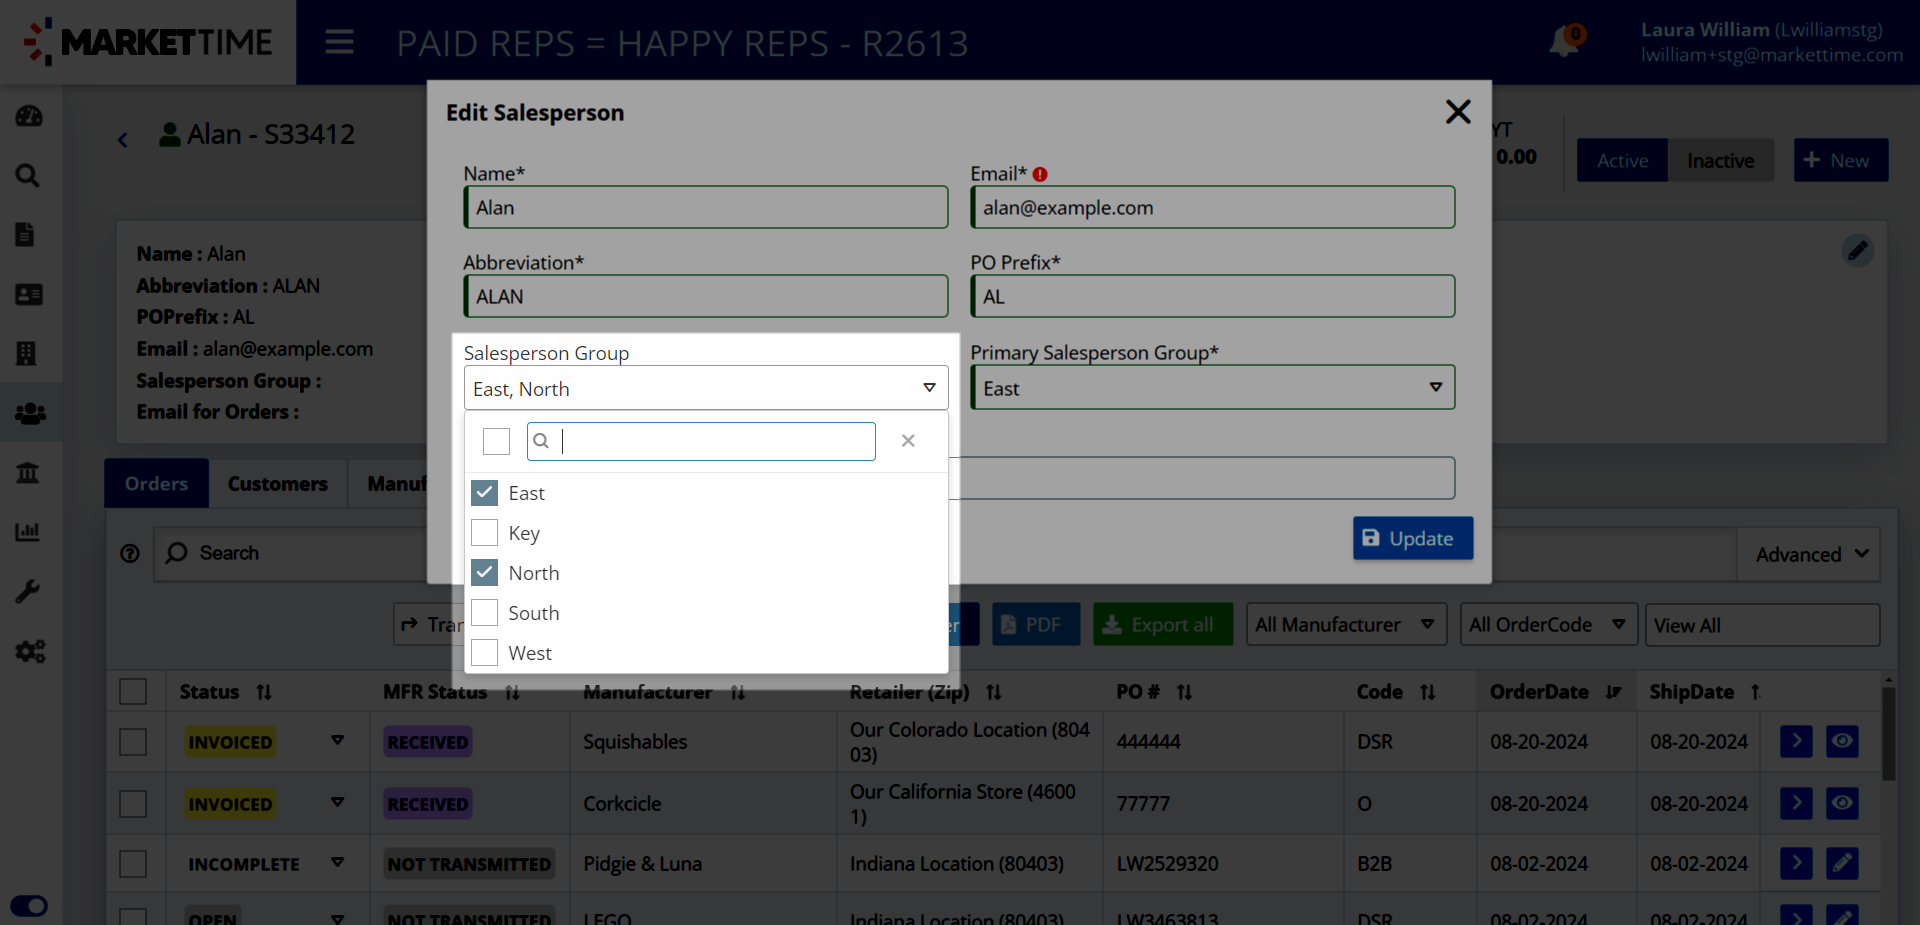Toggle the switch at sidebar bottom
1920x925 pixels.
pyautogui.click(x=29, y=906)
